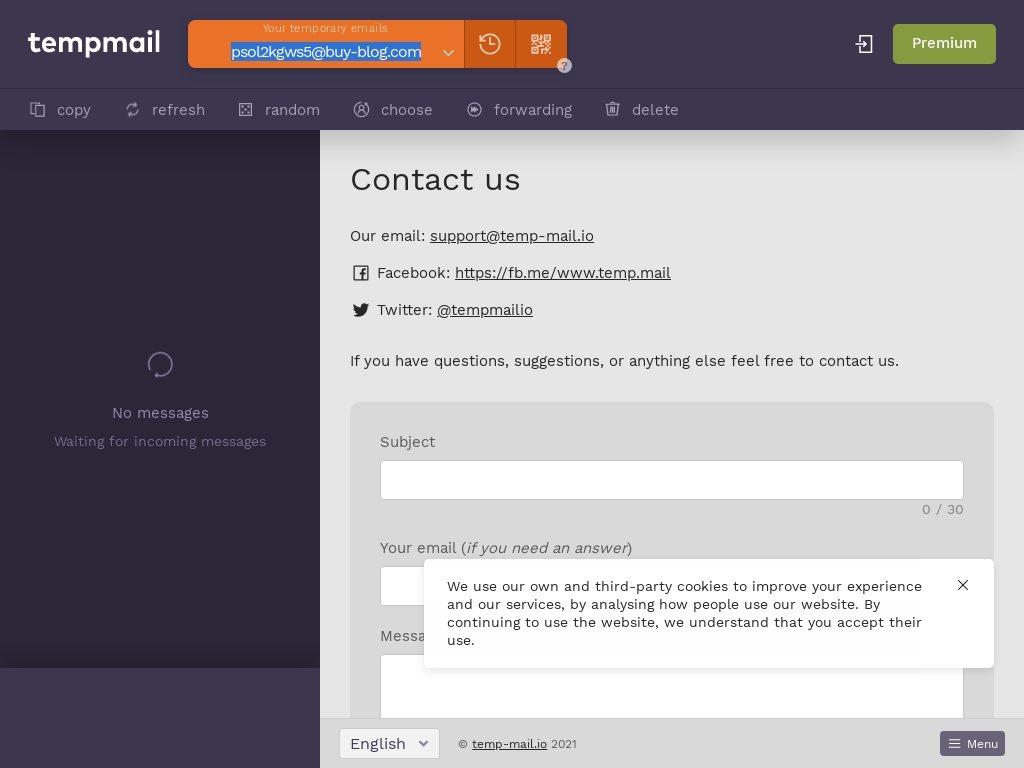Click the choose person icon
1024x768 pixels.
pyautogui.click(x=361, y=110)
